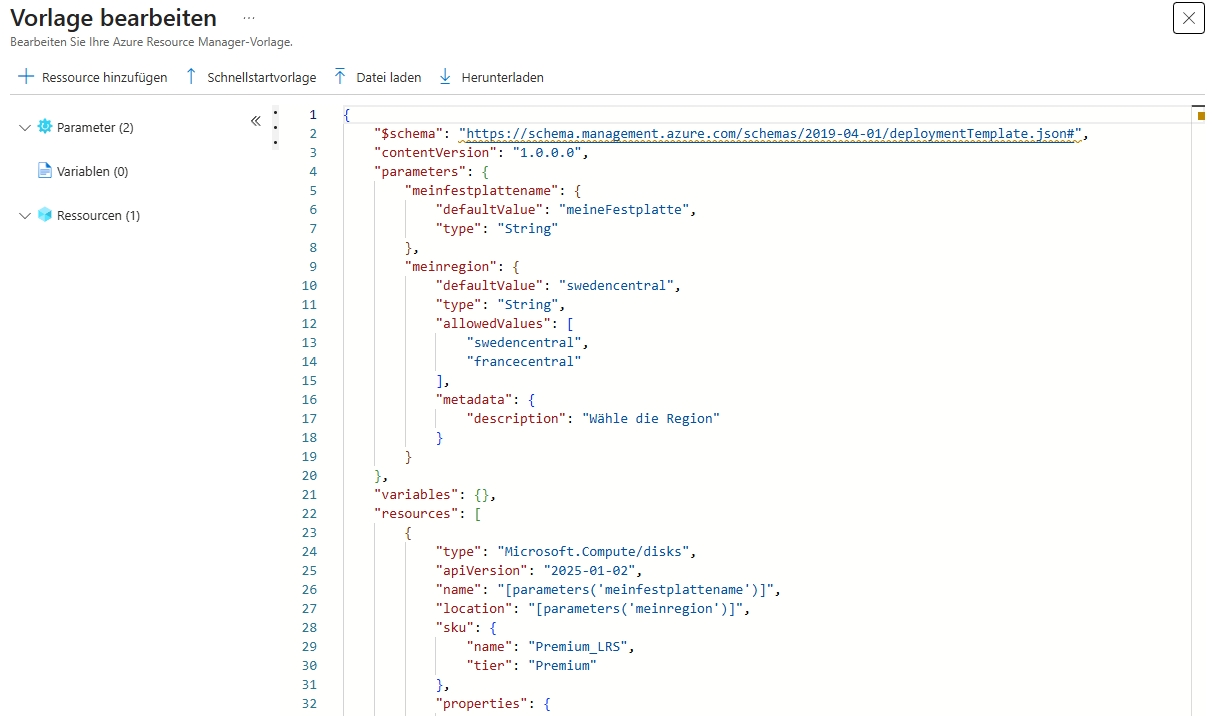Close the Vorlage bearbeiten pane
The height and width of the screenshot is (716, 1214).
1188,18
